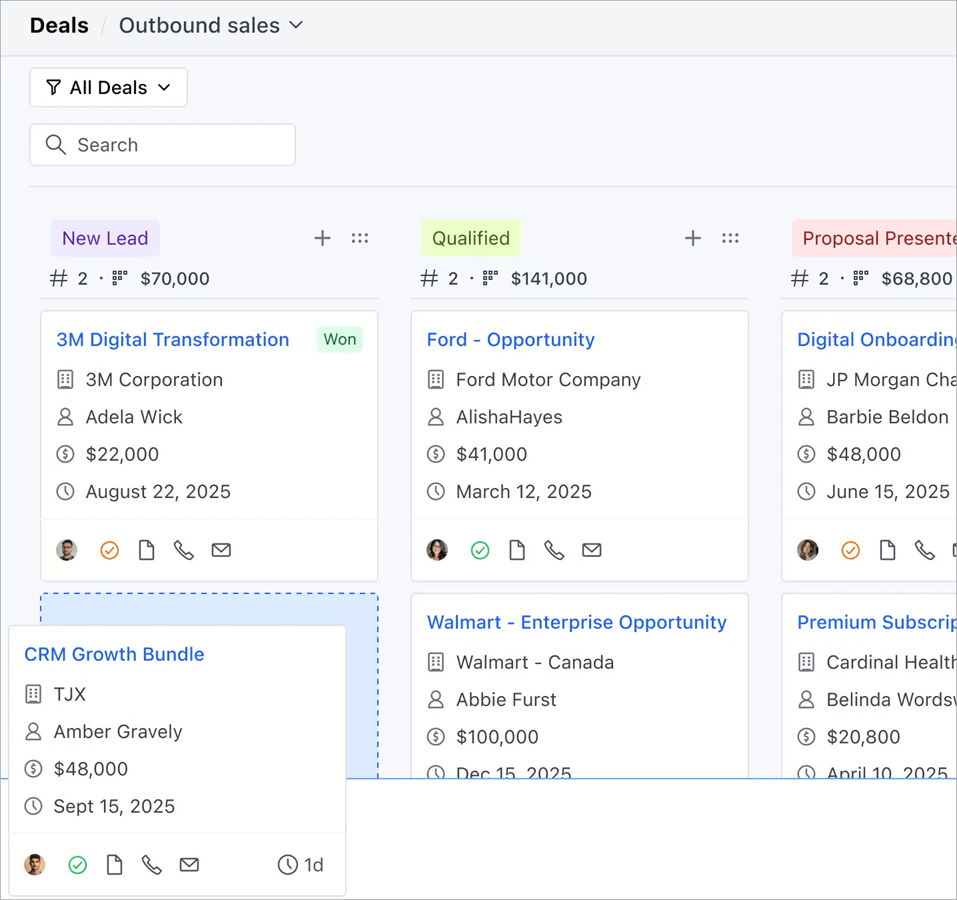Toggle the orange check on 3M card
Screen dimensions: 957x900
[109, 550]
